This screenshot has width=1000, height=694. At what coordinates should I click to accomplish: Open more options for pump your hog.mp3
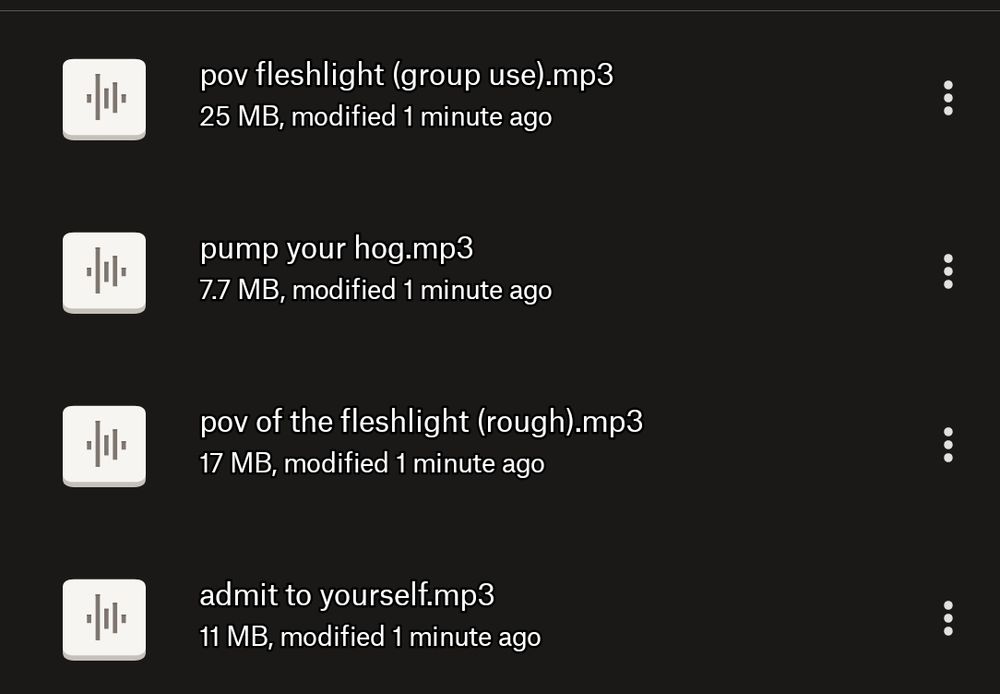click(948, 272)
